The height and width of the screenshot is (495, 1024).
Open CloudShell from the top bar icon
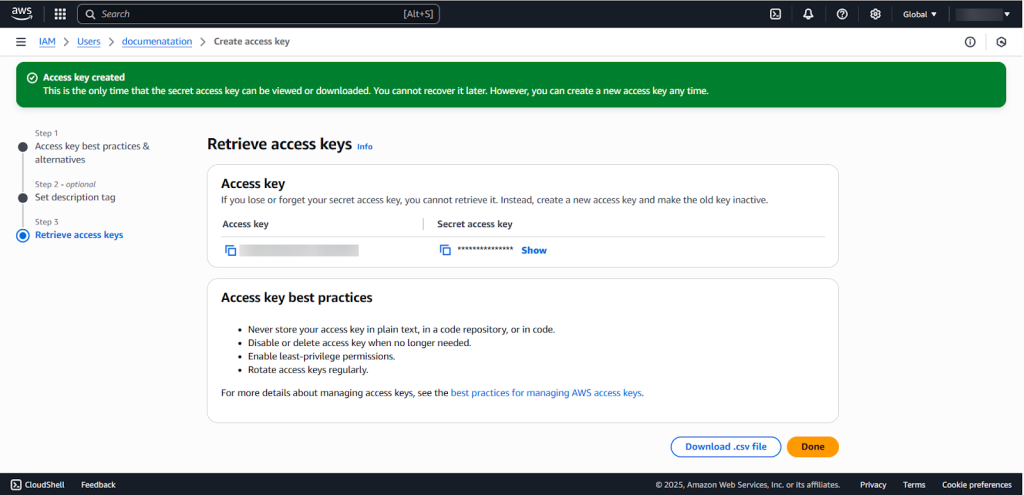tap(775, 14)
